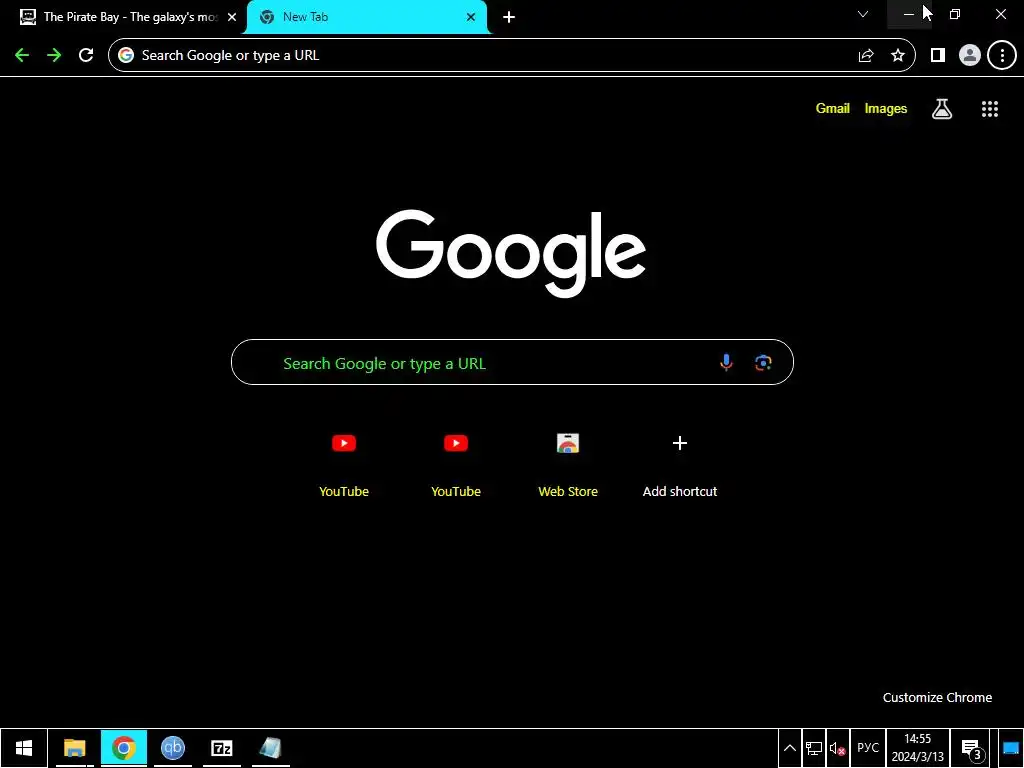The height and width of the screenshot is (768, 1024).
Task: Go forward with the forward arrow
Action: 54,56
